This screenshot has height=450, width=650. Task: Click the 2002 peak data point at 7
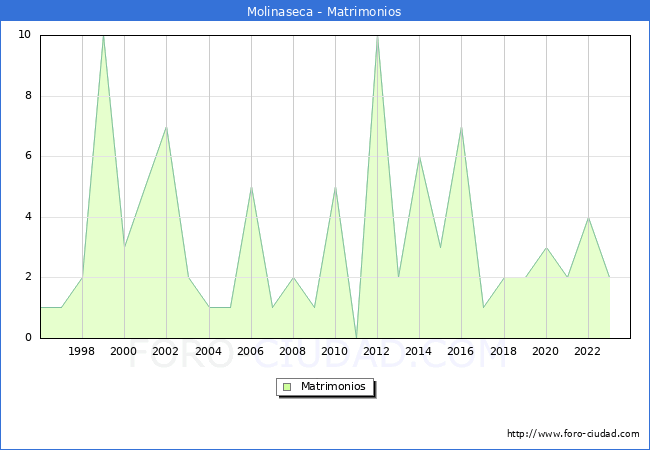click(167, 127)
